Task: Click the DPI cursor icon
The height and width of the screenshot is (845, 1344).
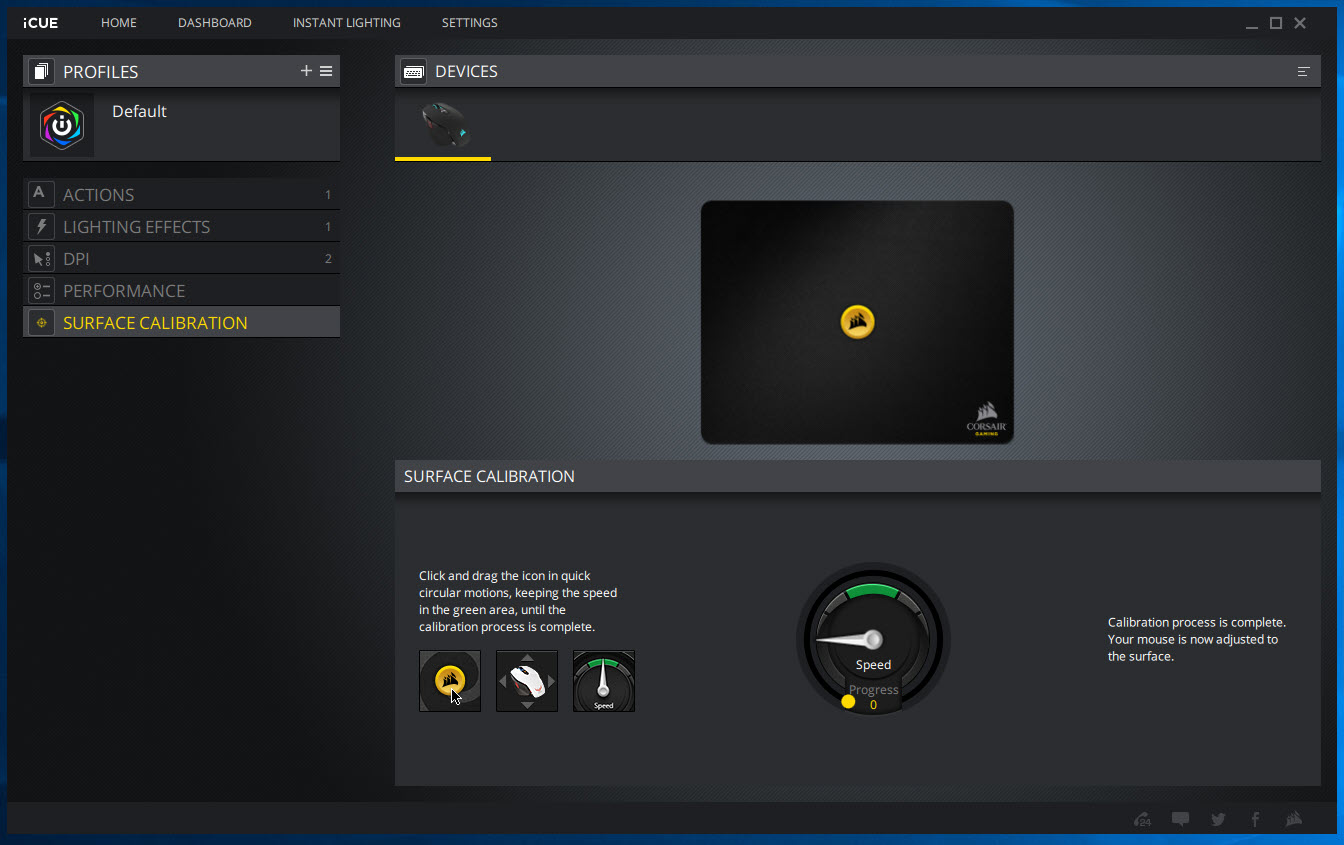Action: click(41, 258)
